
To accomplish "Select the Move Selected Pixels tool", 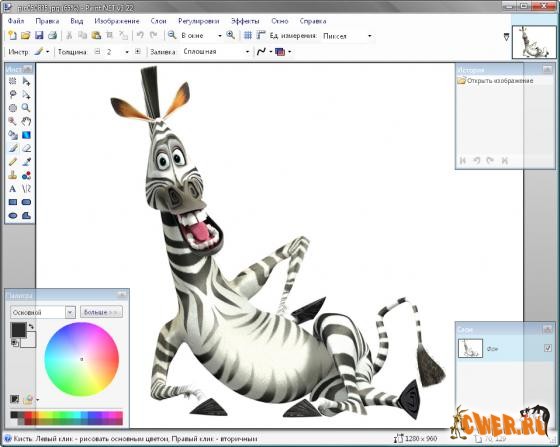I will click(26, 81).
